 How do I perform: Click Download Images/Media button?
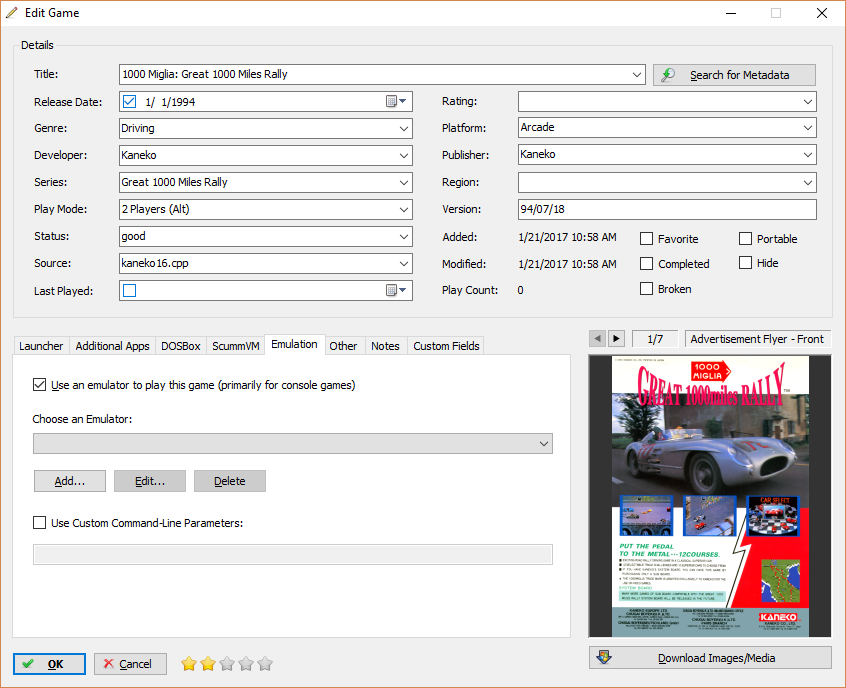pyautogui.click(x=710, y=658)
